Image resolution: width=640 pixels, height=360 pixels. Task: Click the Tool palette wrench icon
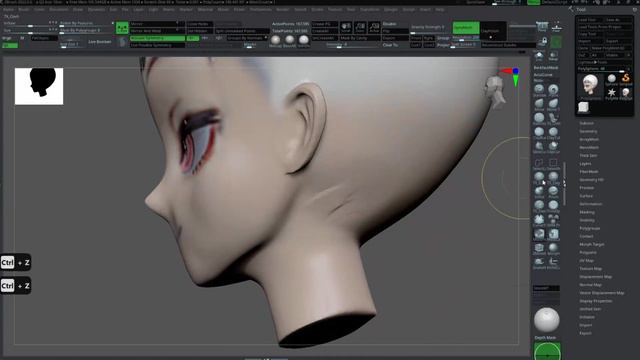pos(571,9)
